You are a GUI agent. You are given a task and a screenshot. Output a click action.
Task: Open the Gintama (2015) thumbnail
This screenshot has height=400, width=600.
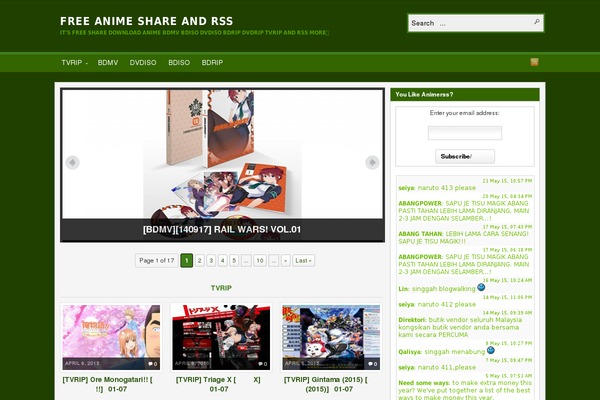(x=331, y=337)
